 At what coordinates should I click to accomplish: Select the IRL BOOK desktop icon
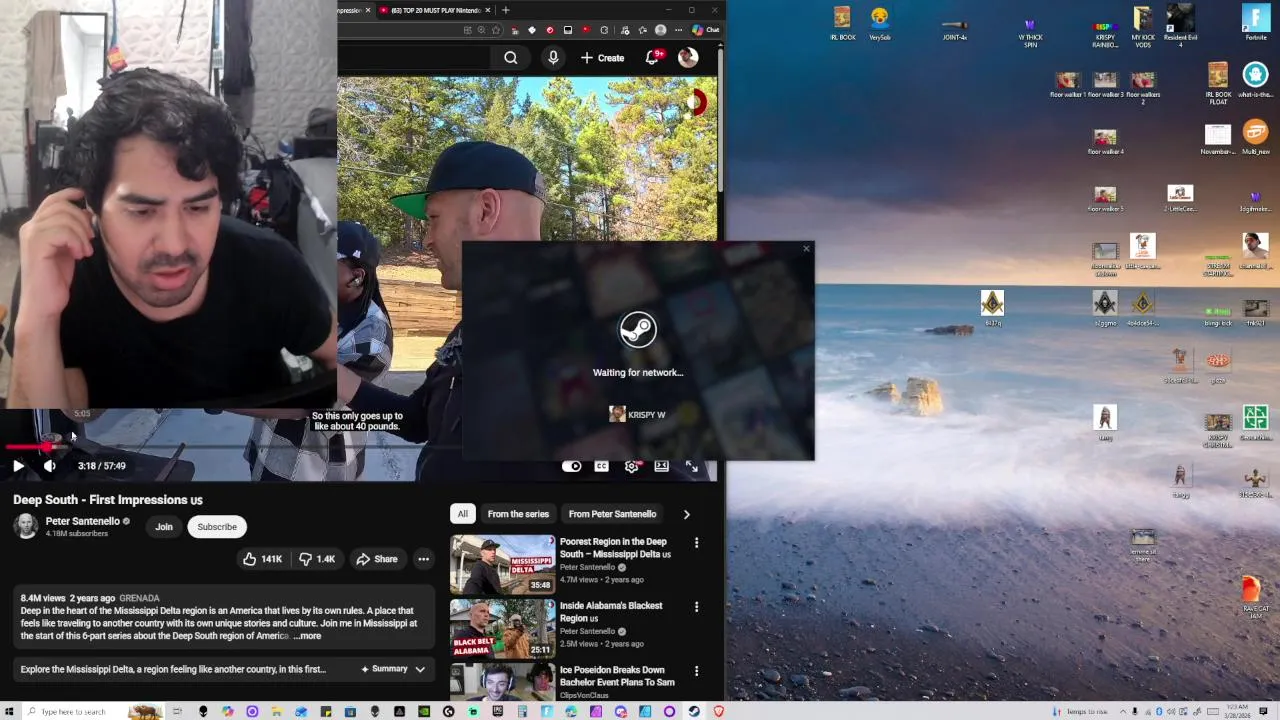pos(842,23)
